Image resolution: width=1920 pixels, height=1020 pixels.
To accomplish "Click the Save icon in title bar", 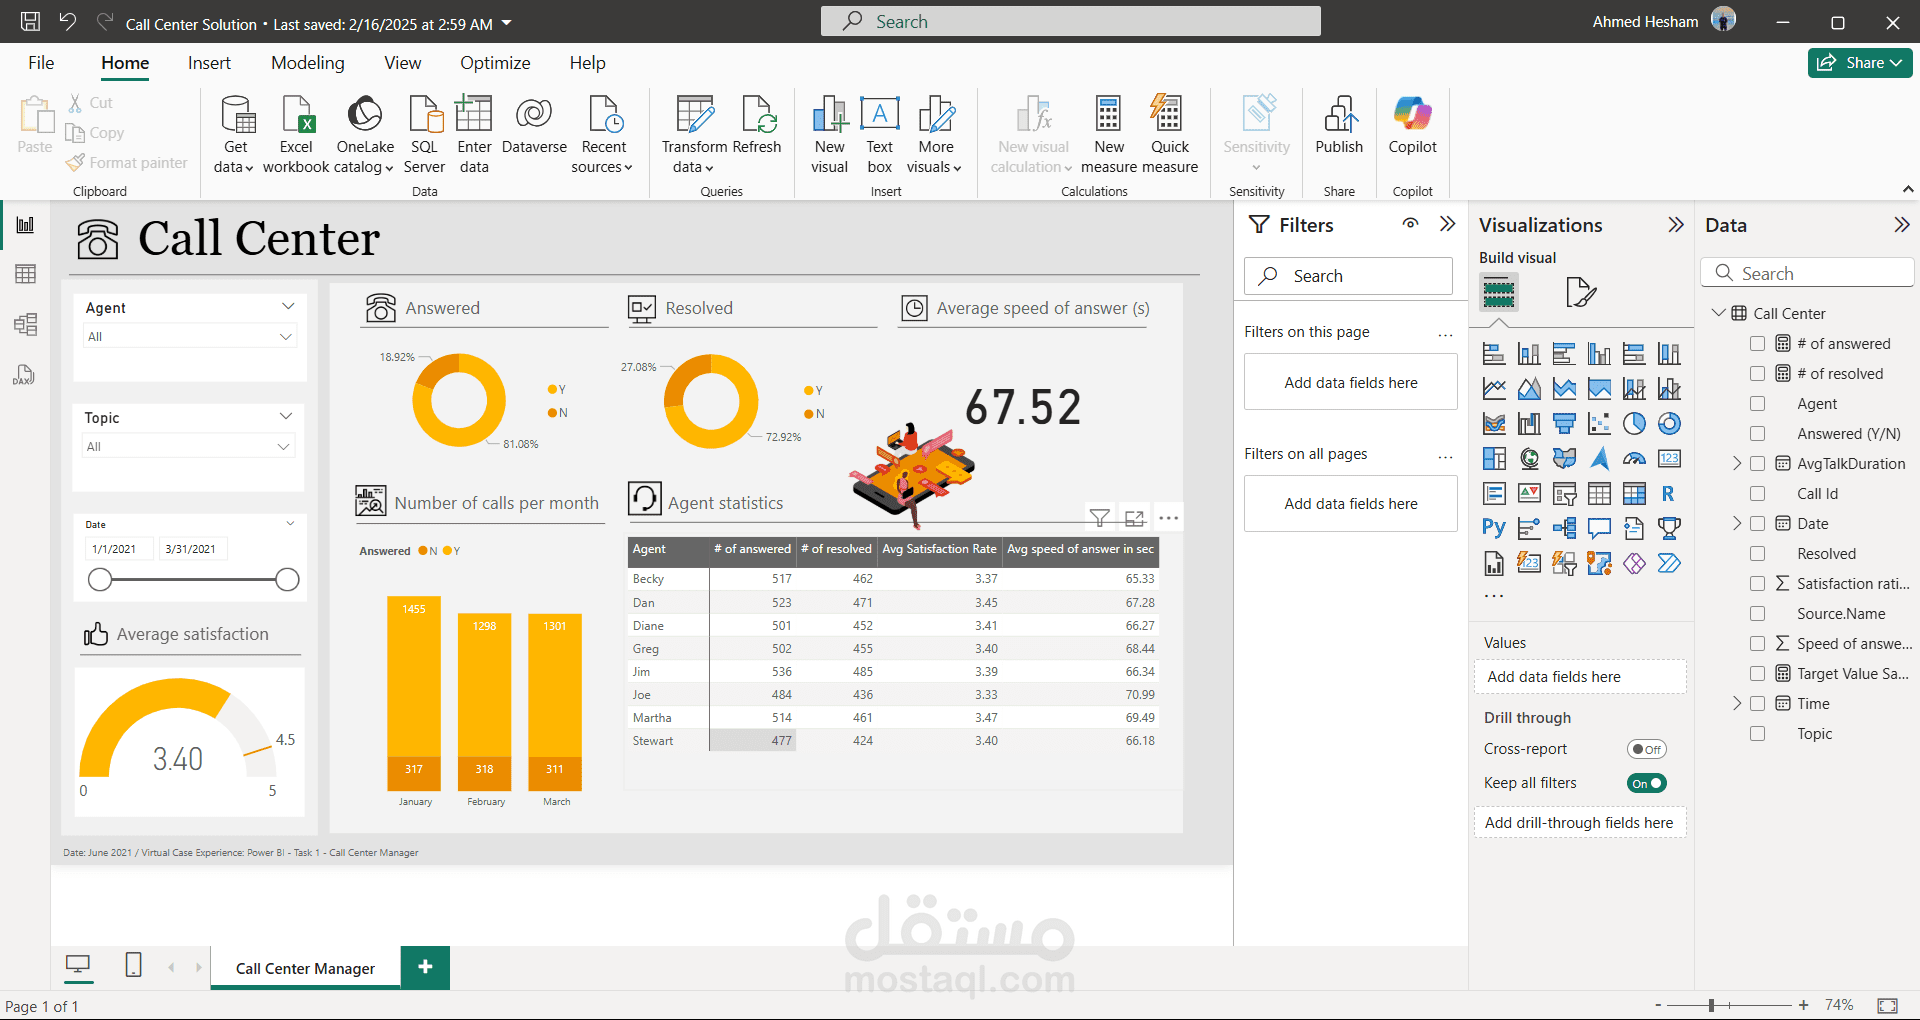I will [x=31, y=22].
